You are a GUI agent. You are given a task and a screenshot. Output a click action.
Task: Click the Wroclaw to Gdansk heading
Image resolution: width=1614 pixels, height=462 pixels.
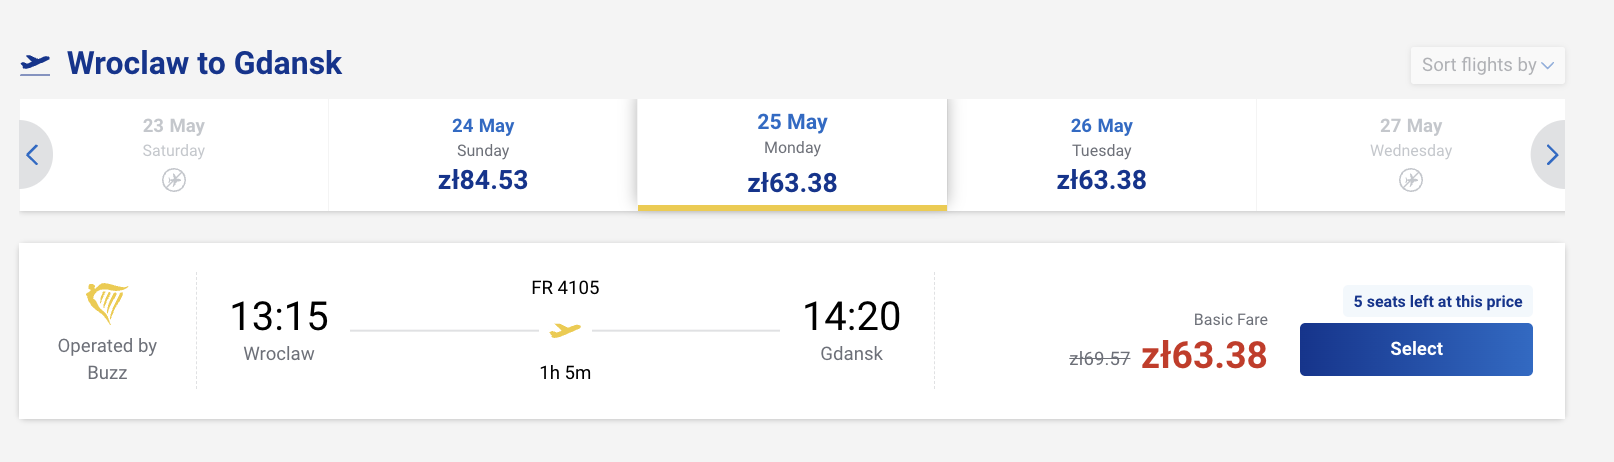[x=204, y=64]
